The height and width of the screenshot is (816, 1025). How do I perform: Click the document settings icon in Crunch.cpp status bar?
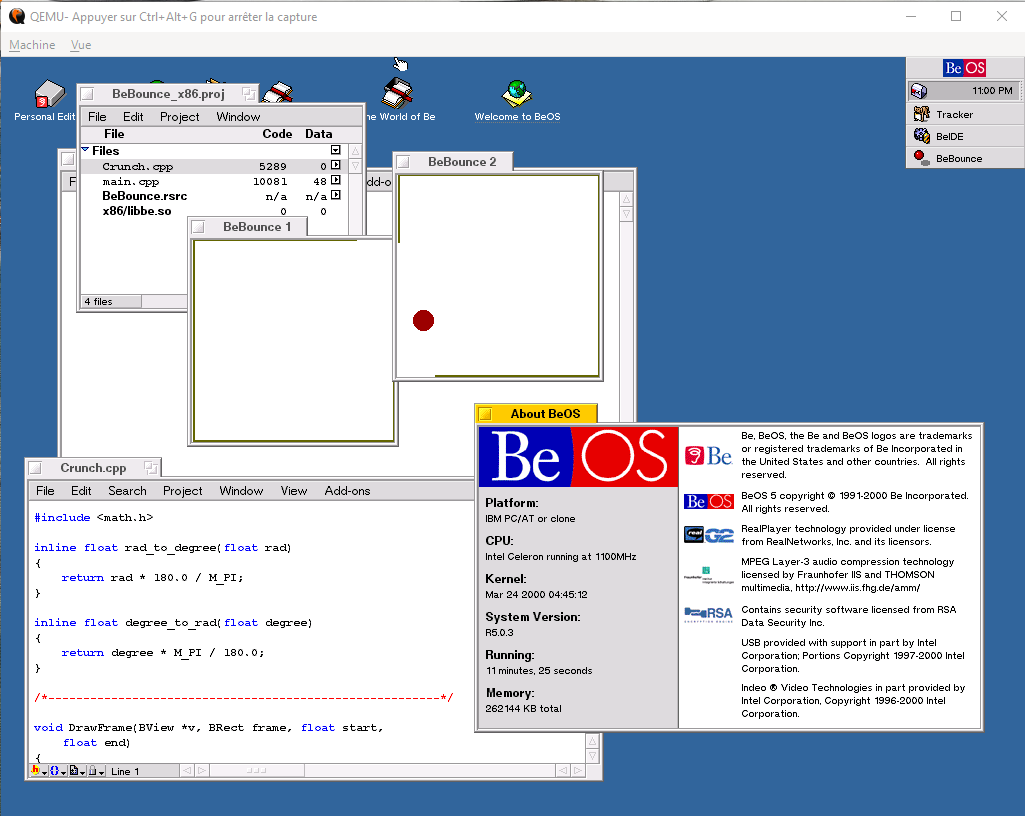tap(76, 771)
